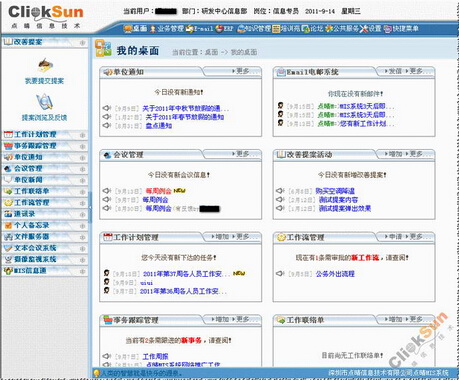Screen dimensions: 459x380
Task: Click 增加 in the 事务跟踪管理 panel
Action: click(220, 319)
